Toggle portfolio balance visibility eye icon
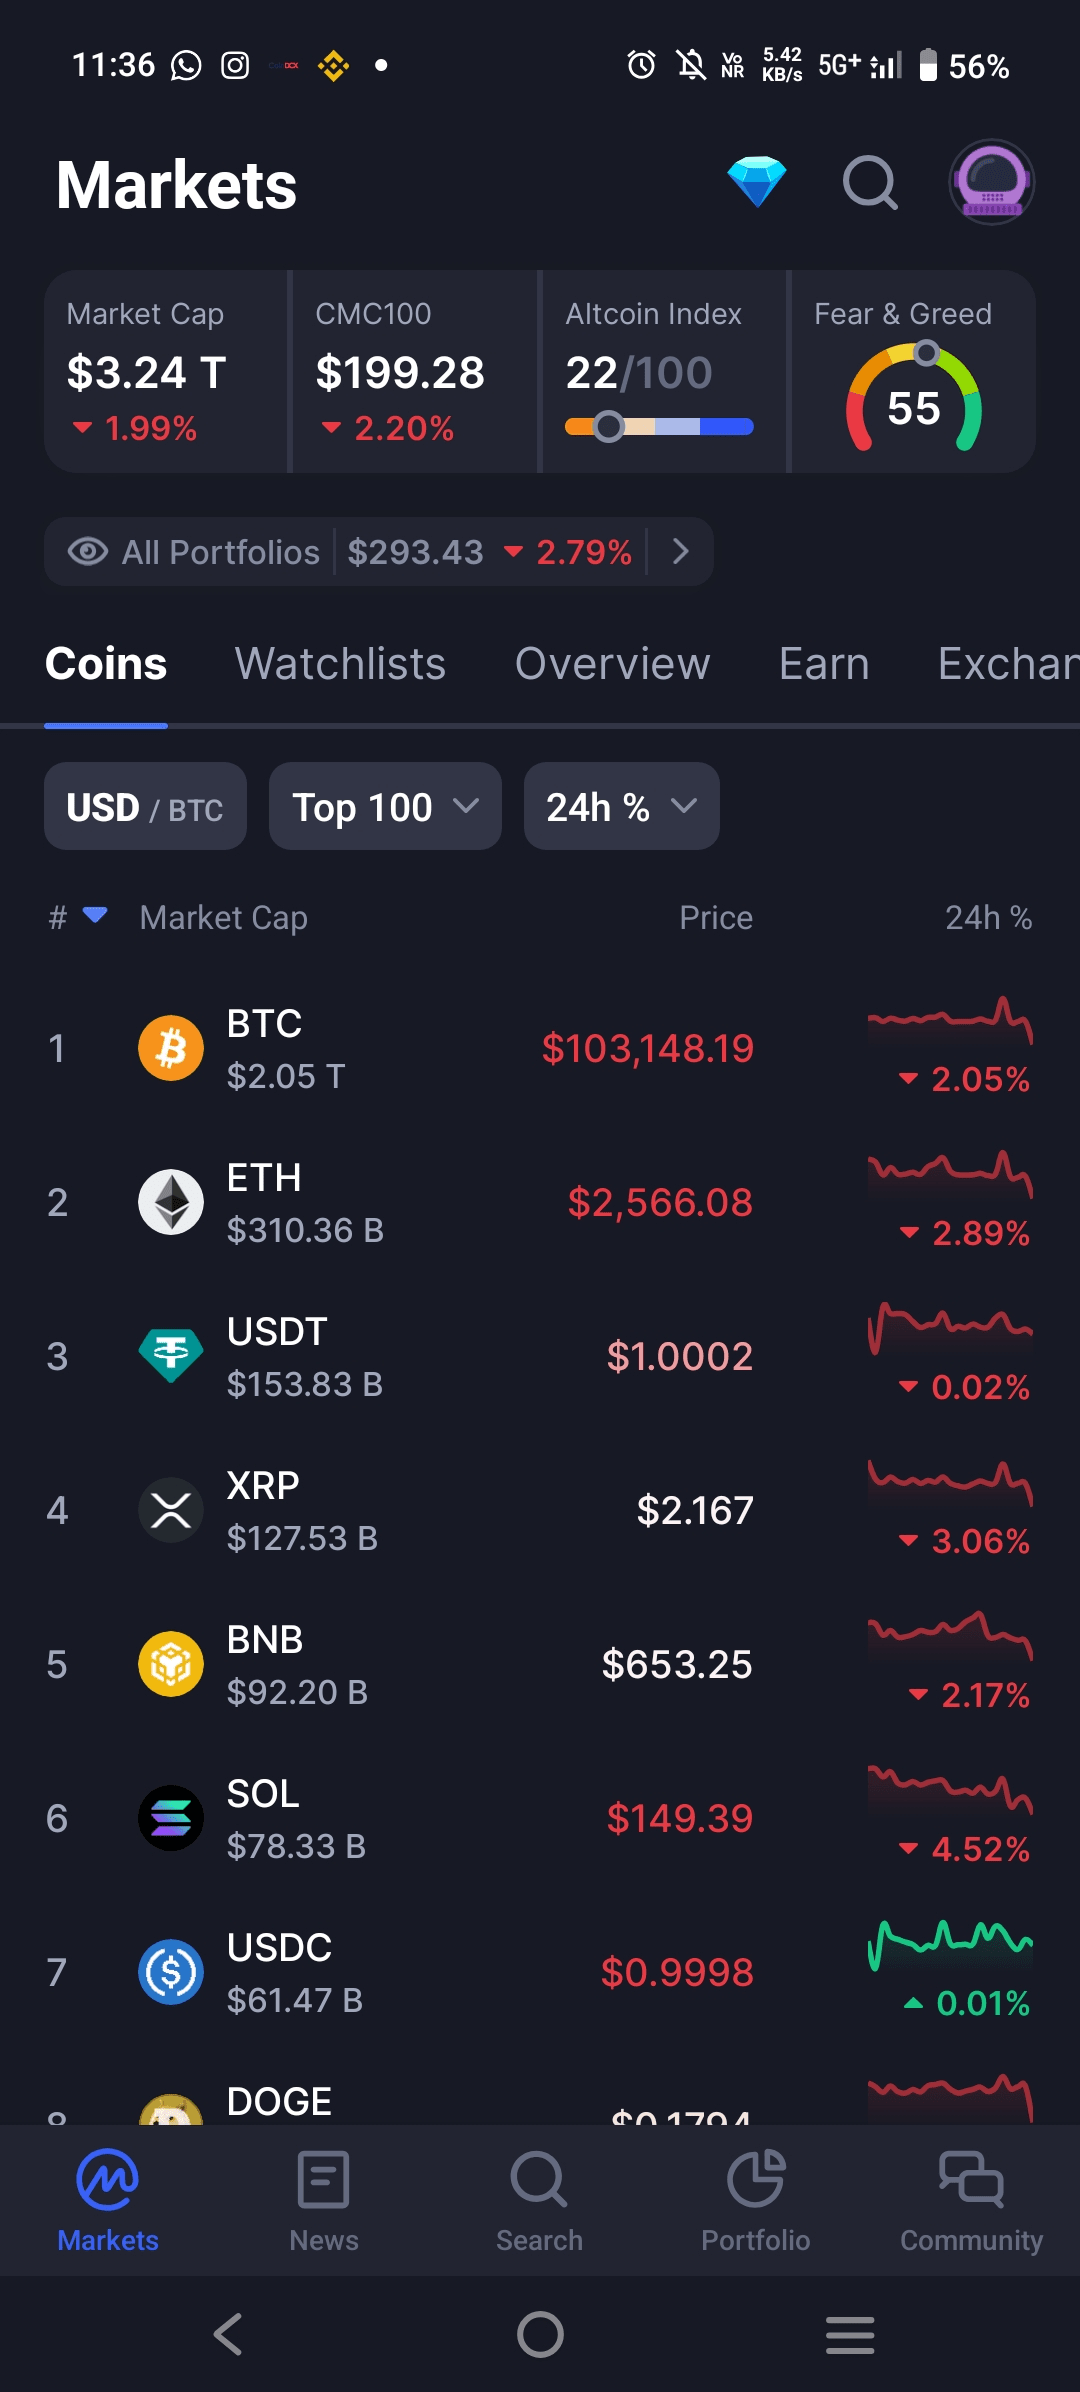Viewport: 1080px width, 2392px height. click(88, 551)
